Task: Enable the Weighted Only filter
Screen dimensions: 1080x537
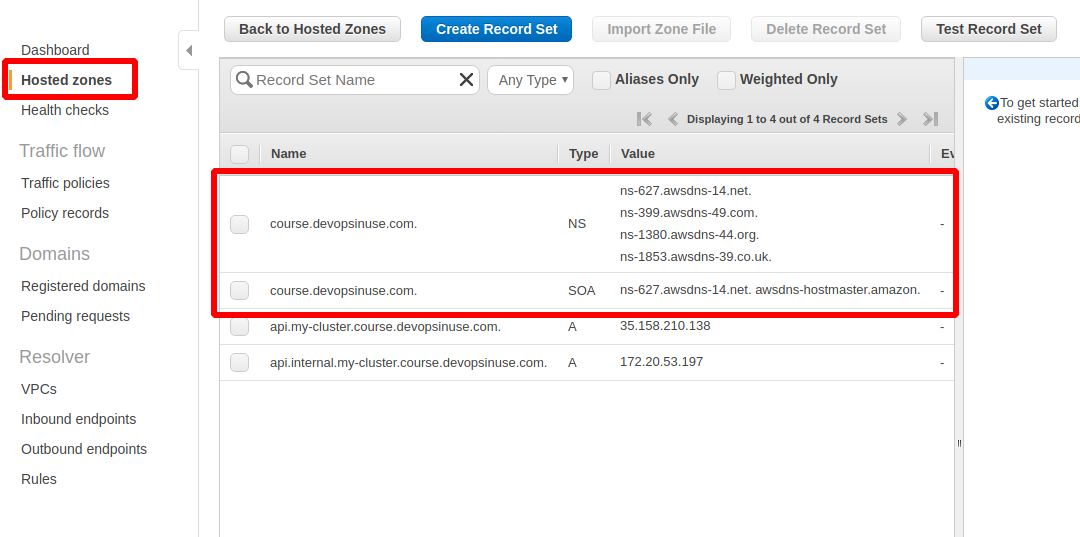Action: (727, 81)
